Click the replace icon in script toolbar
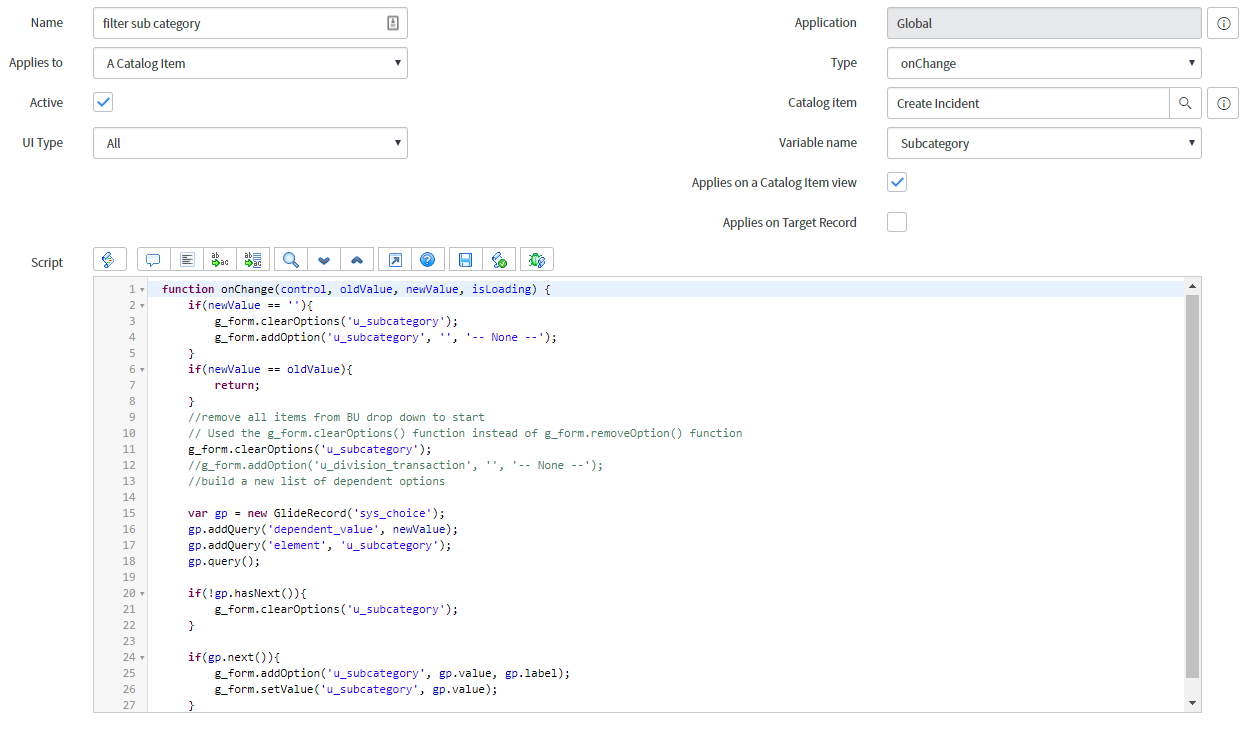This screenshot has width=1256, height=737. coord(221,260)
